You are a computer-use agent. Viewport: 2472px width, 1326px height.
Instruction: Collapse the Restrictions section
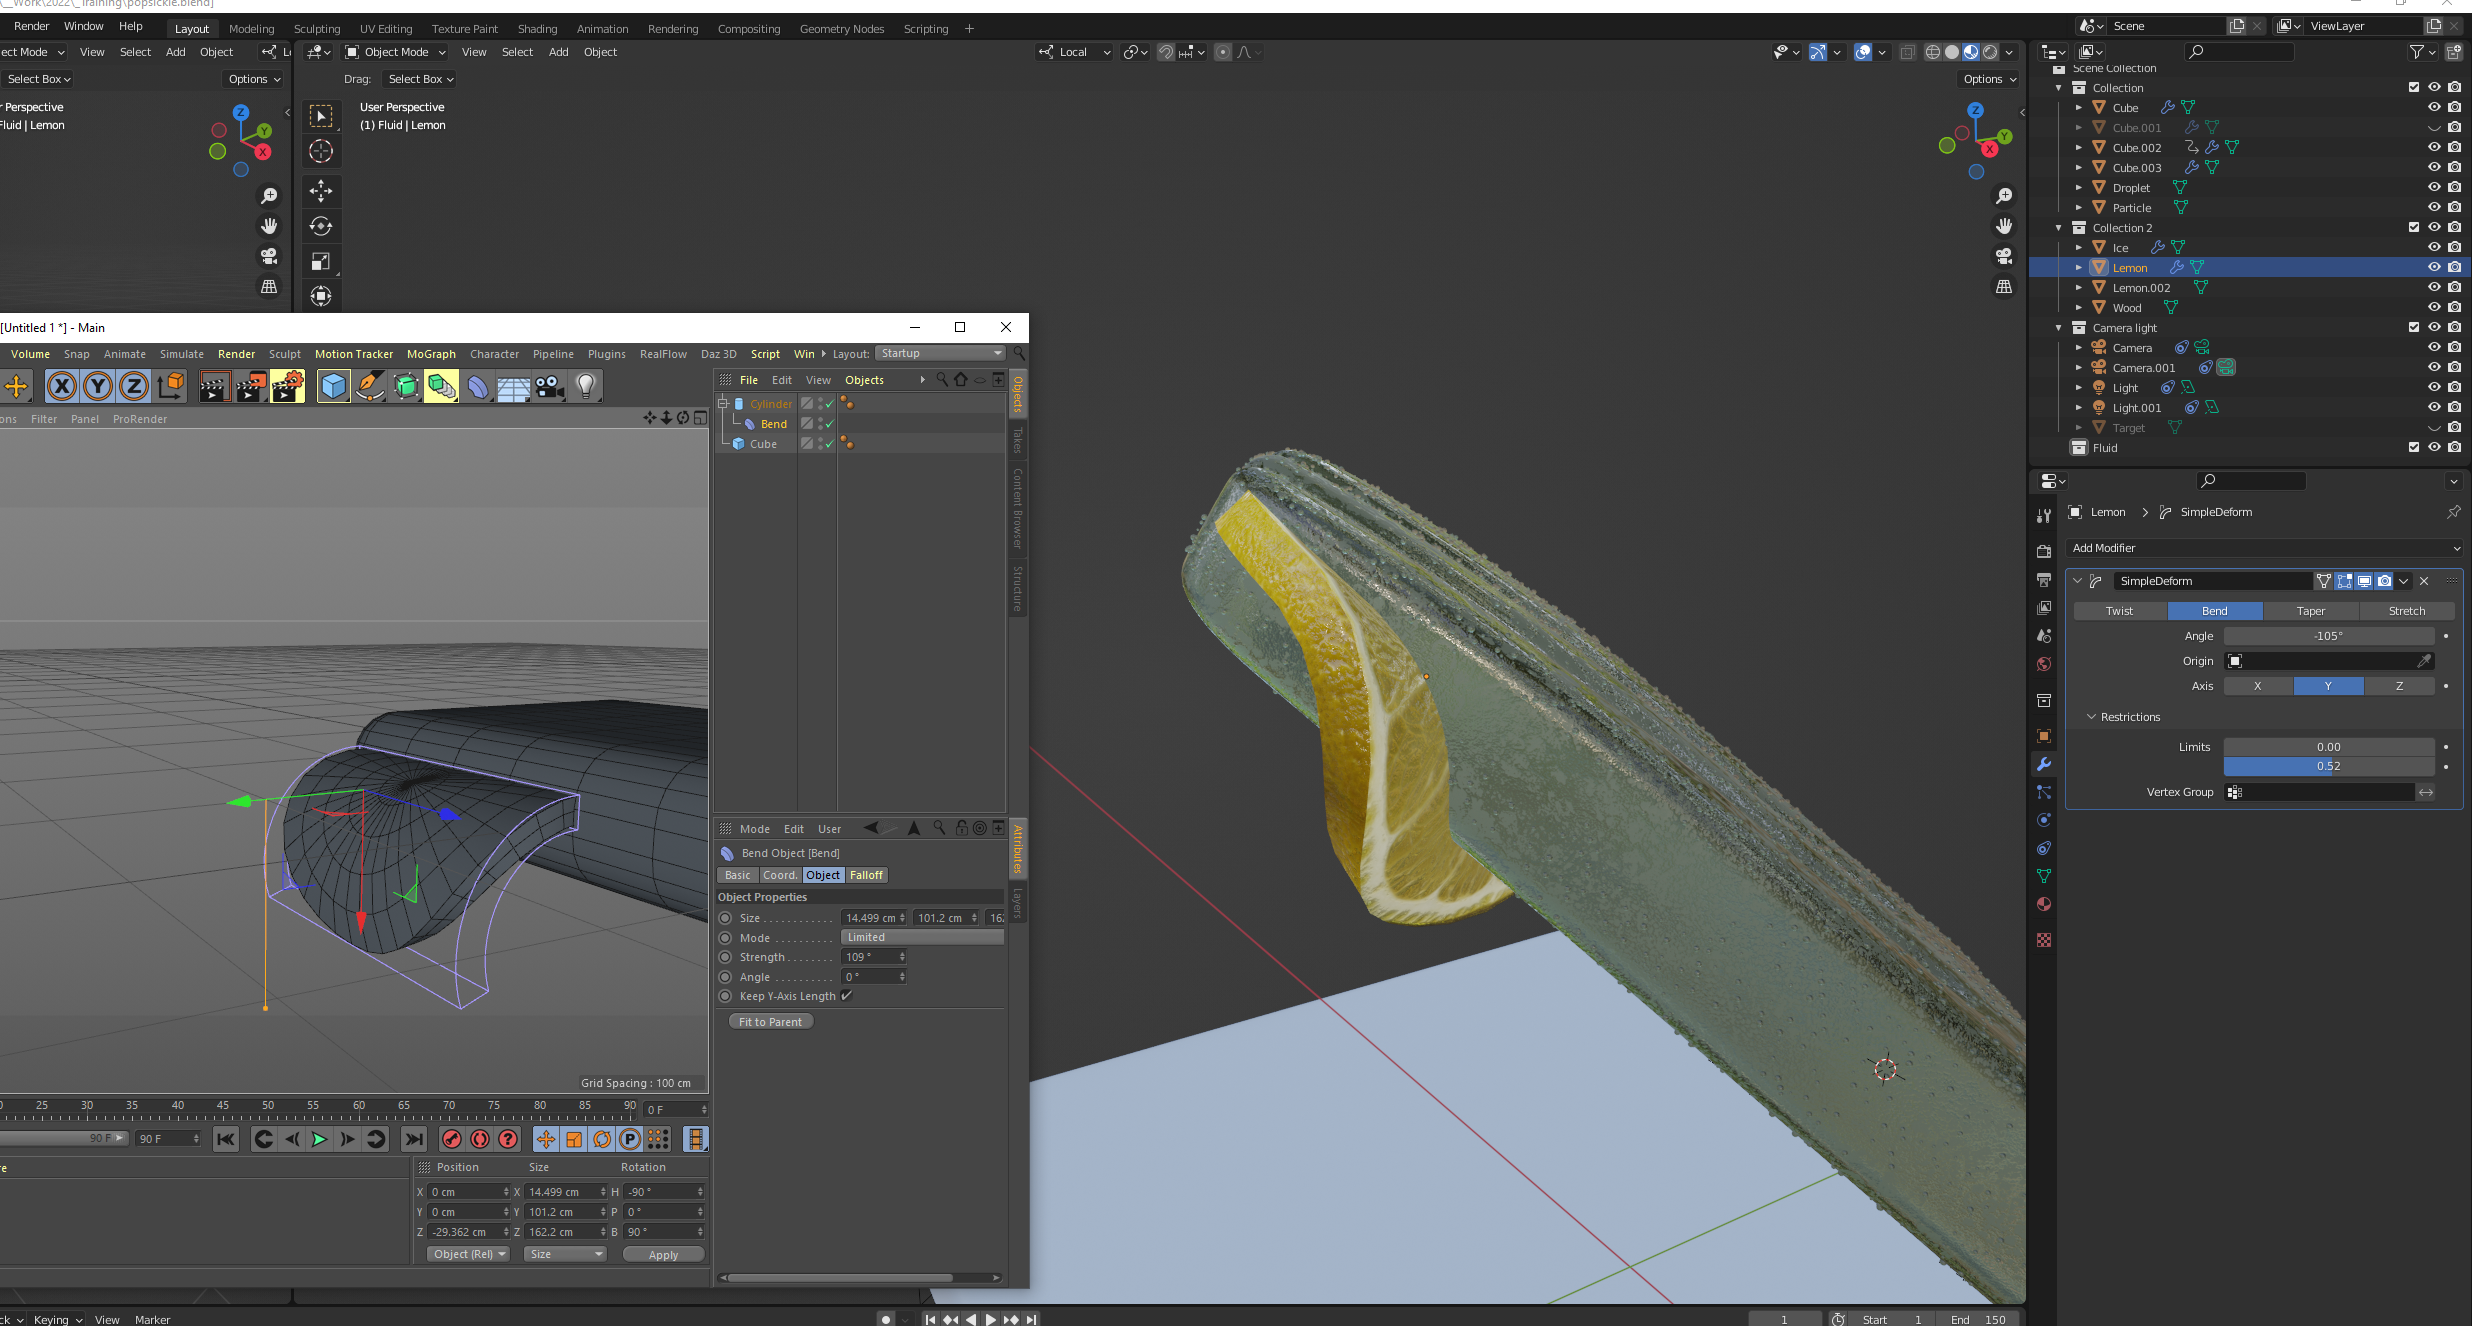pos(2092,717)
